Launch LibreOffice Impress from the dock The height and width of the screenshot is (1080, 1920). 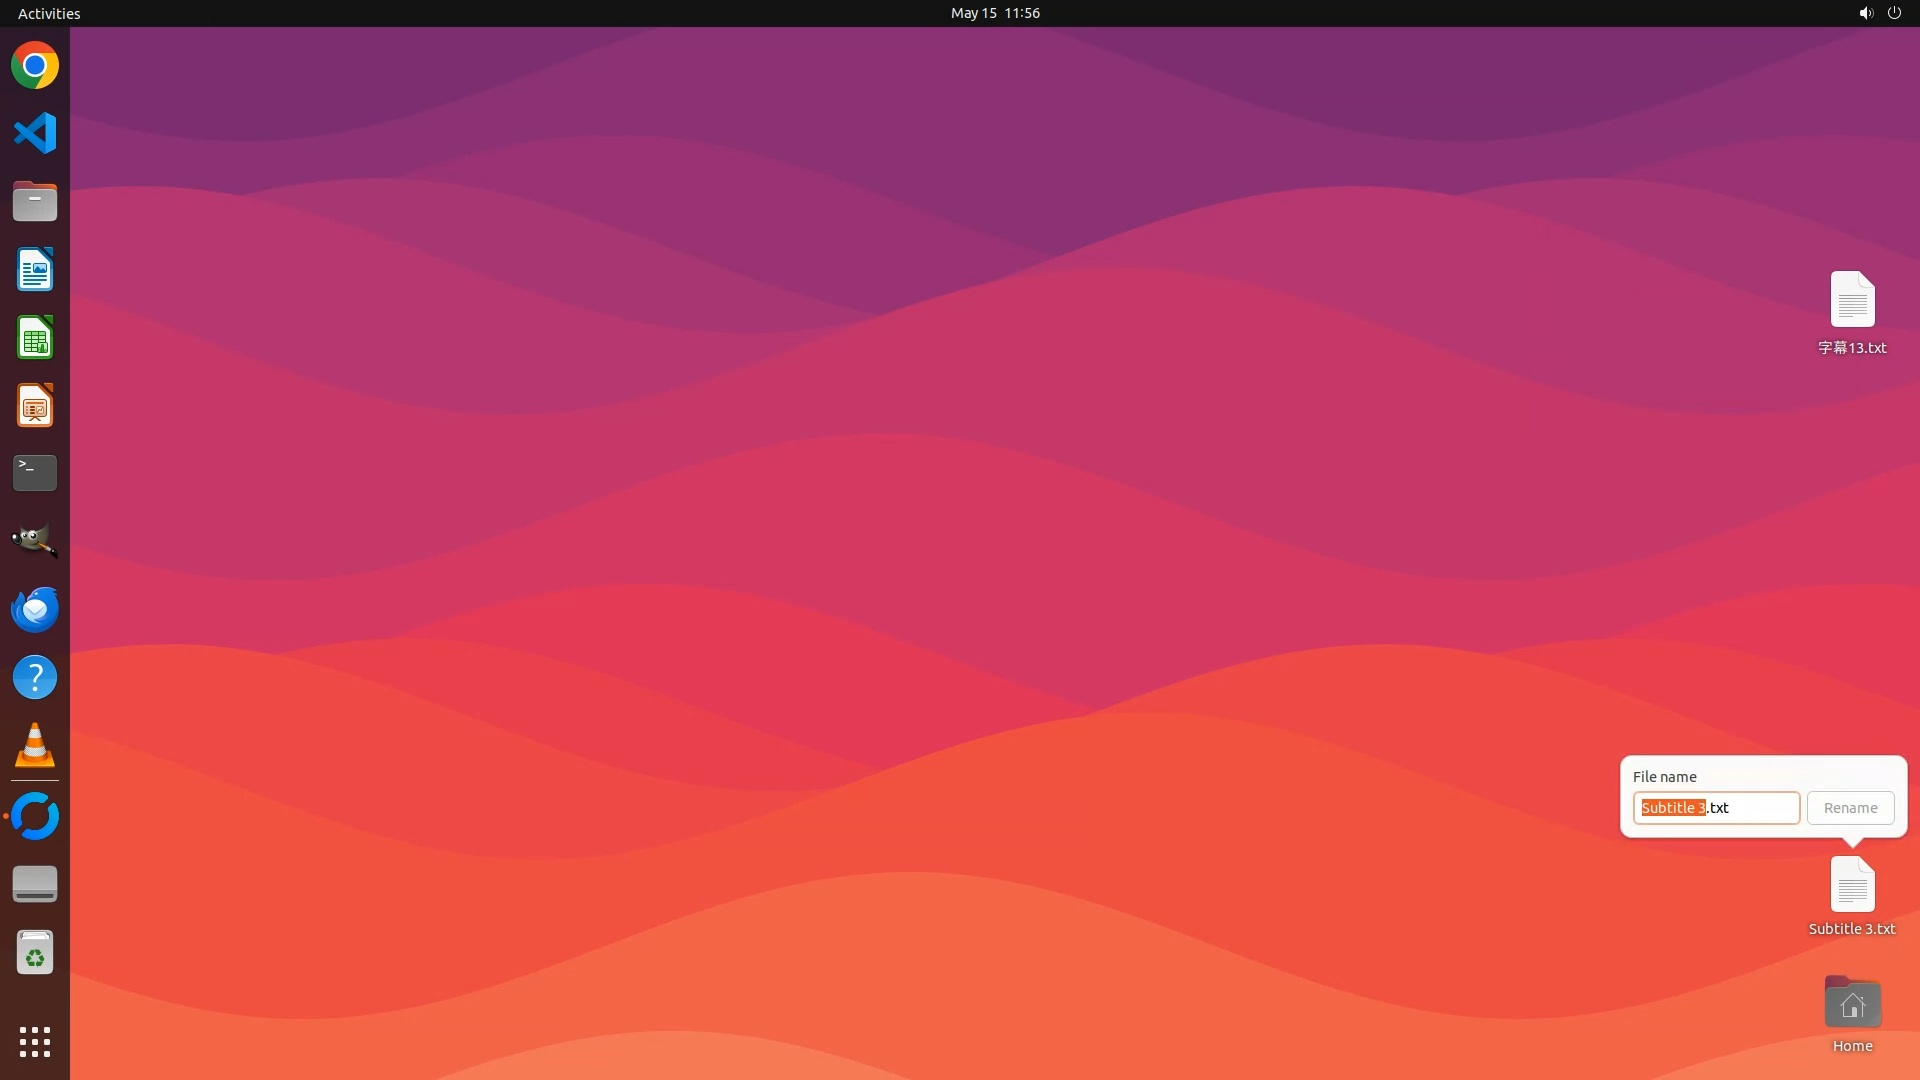35,406
